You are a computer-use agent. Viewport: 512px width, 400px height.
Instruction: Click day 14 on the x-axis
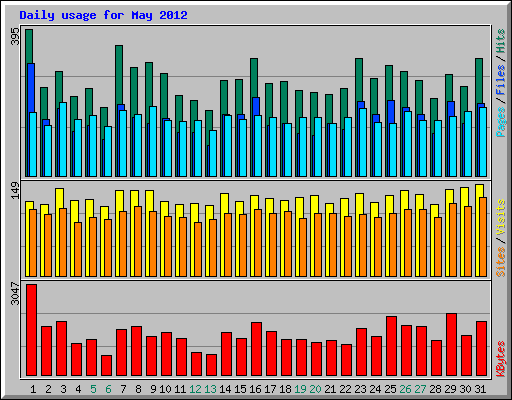click(225, 389)
